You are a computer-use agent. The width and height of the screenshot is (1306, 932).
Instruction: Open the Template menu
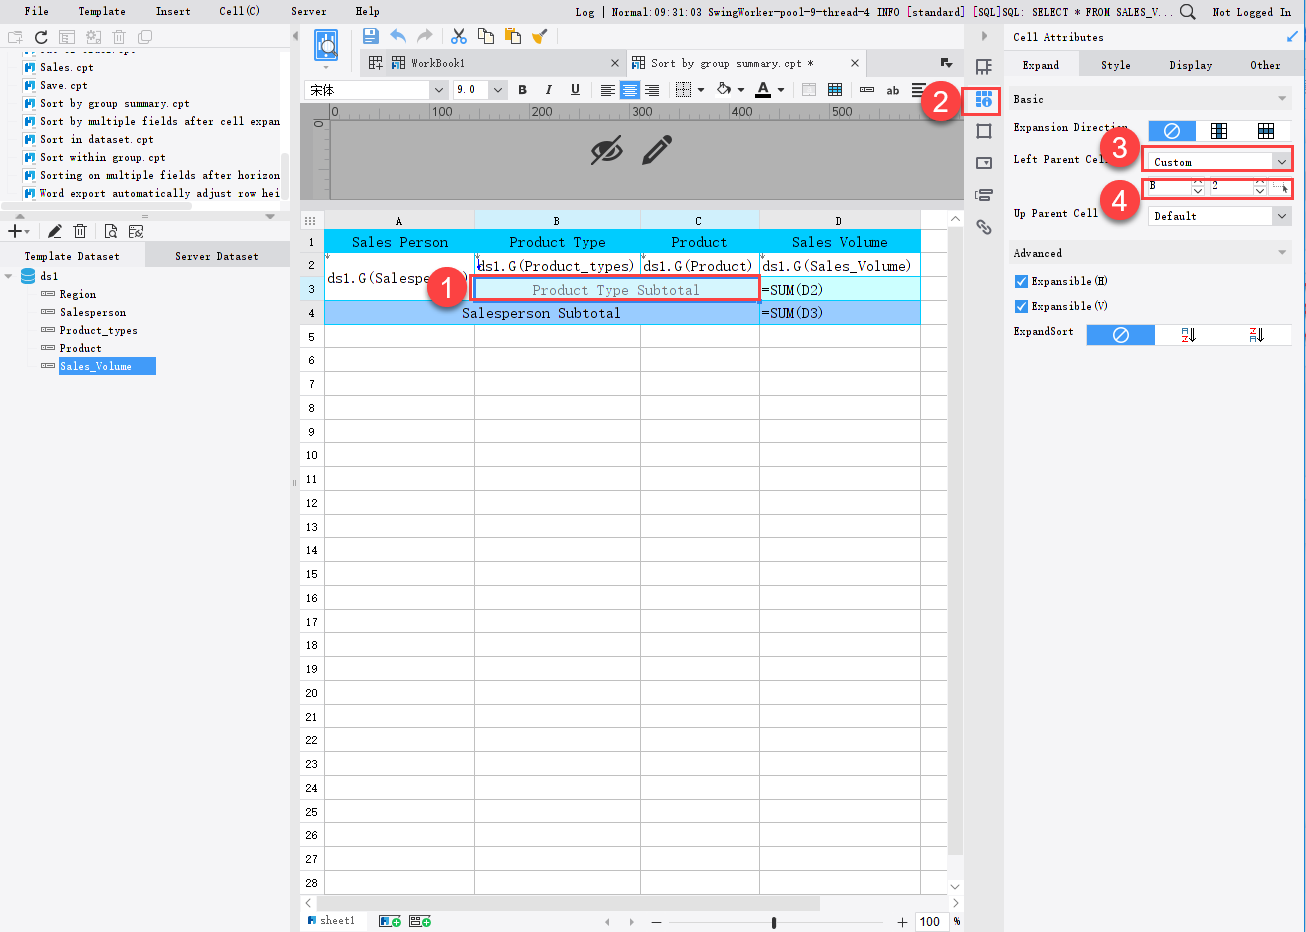point(102,12)
